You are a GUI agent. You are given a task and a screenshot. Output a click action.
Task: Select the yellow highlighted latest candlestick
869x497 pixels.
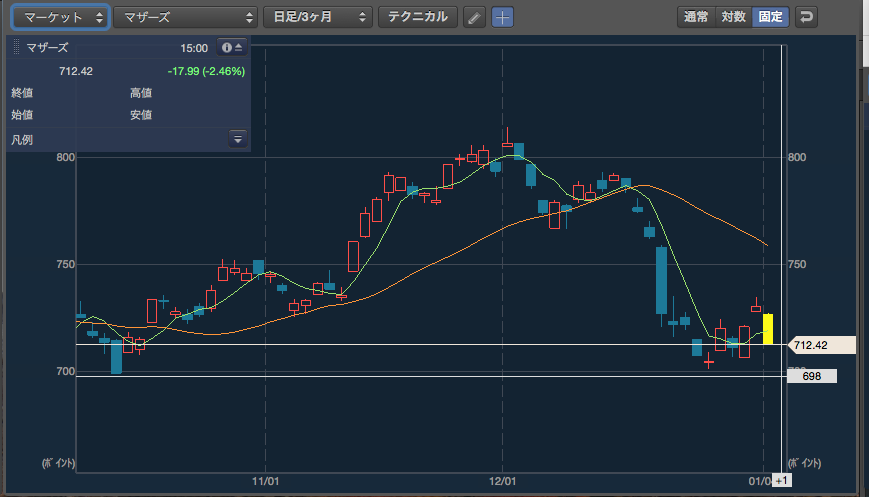click(768, 329)
